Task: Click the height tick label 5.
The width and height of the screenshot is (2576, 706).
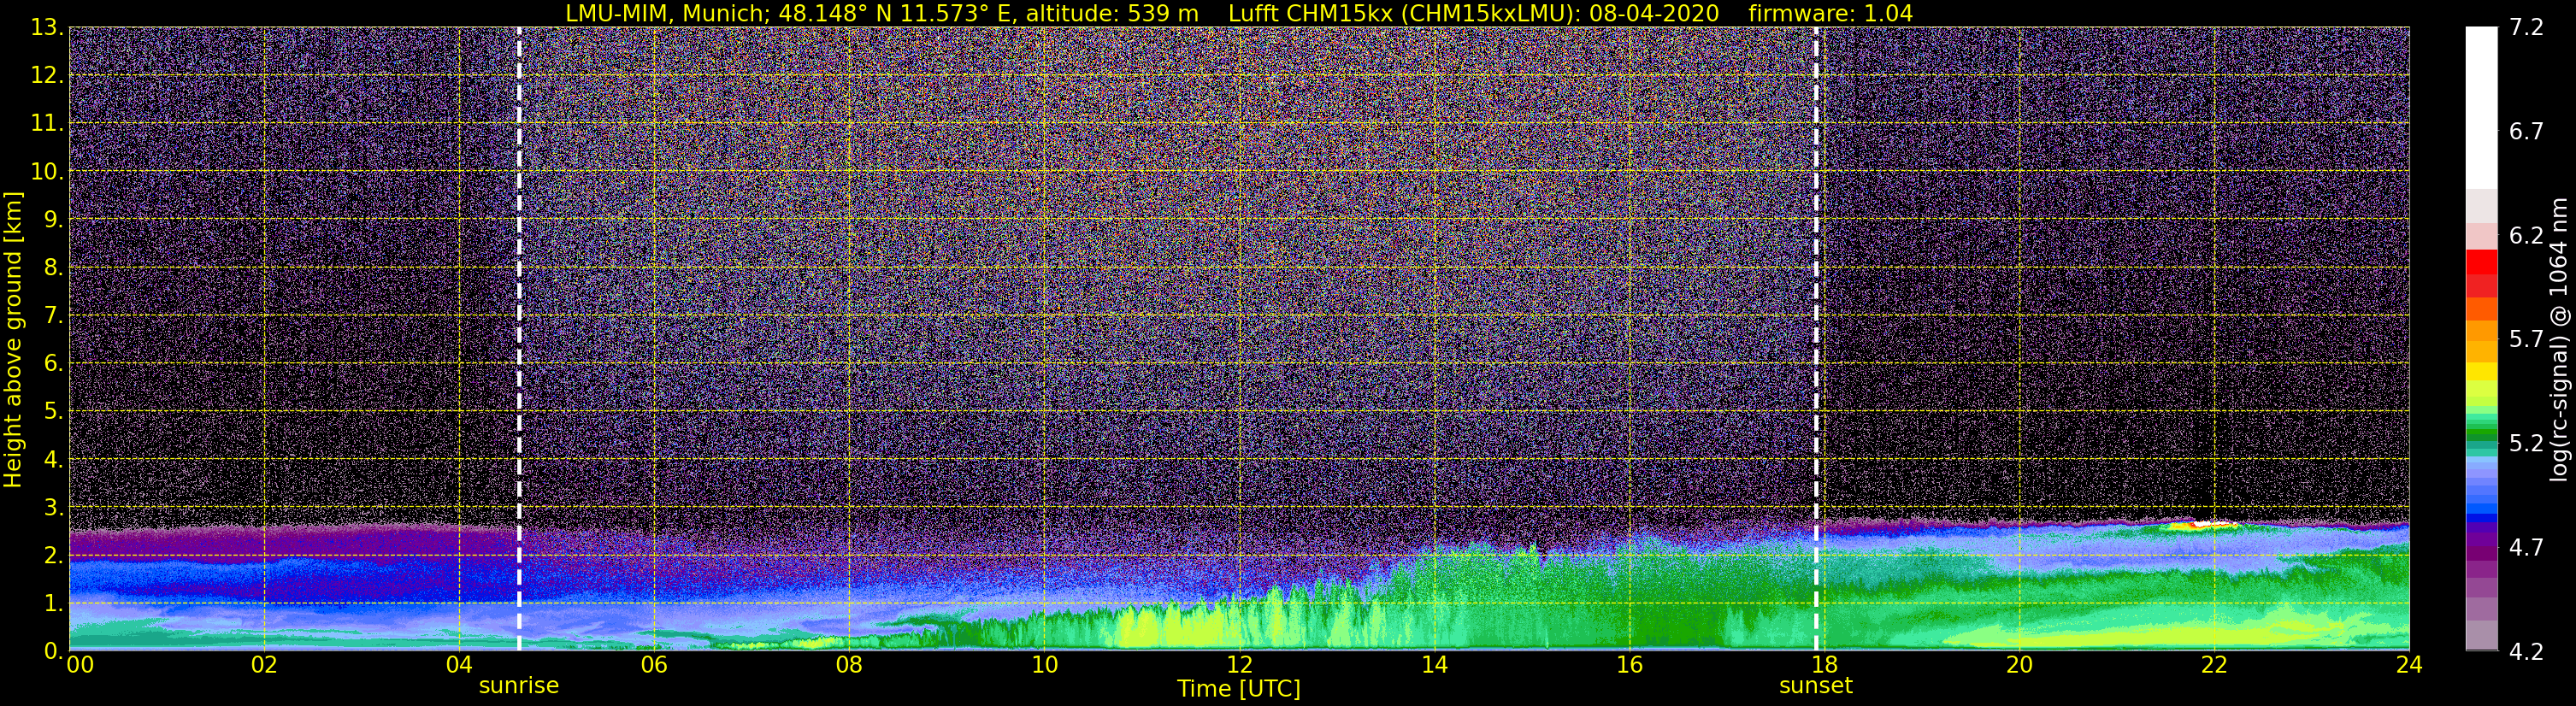Action: 52,411
